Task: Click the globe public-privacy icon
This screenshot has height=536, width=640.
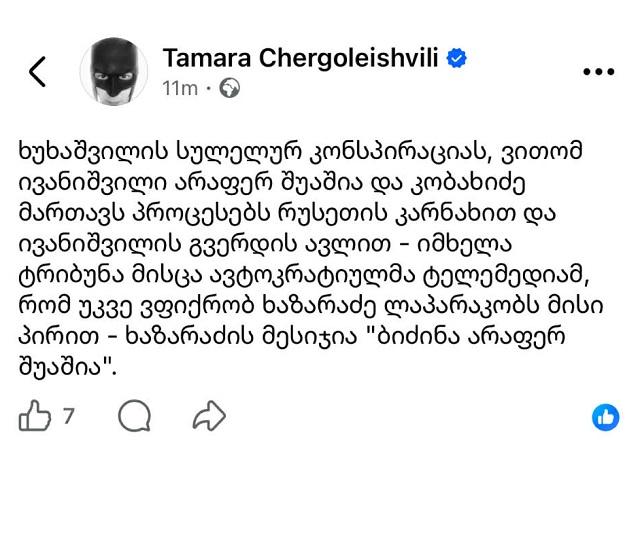Action: click(229, 89)
